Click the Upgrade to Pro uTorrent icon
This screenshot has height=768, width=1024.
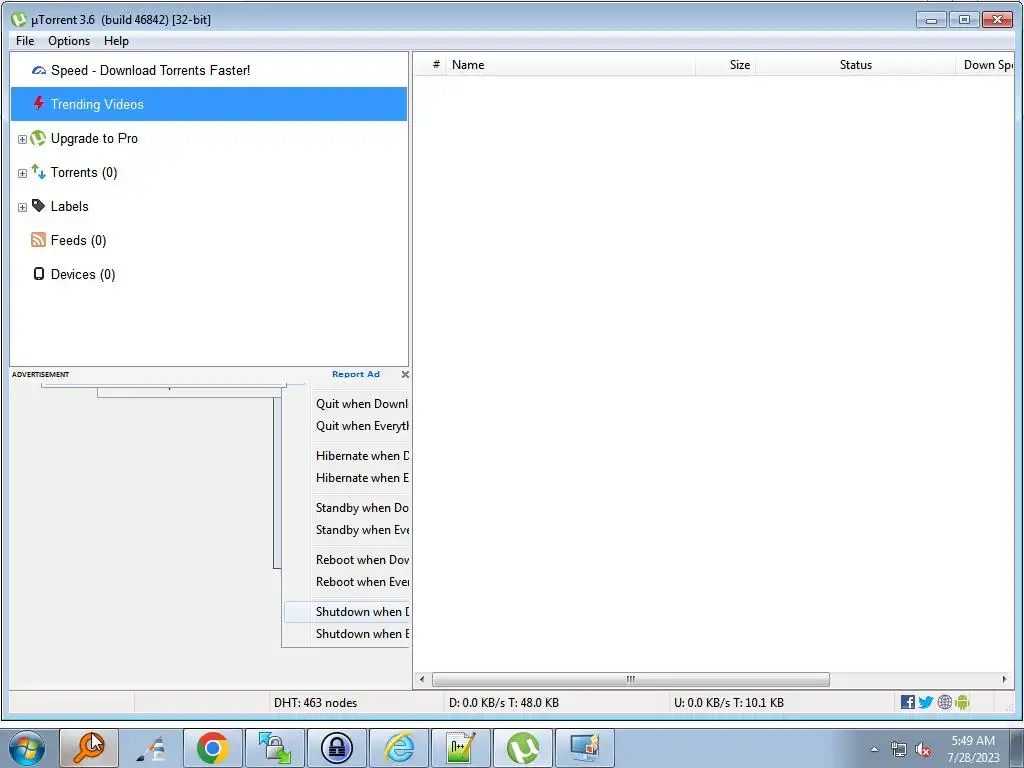coord(39,138)
